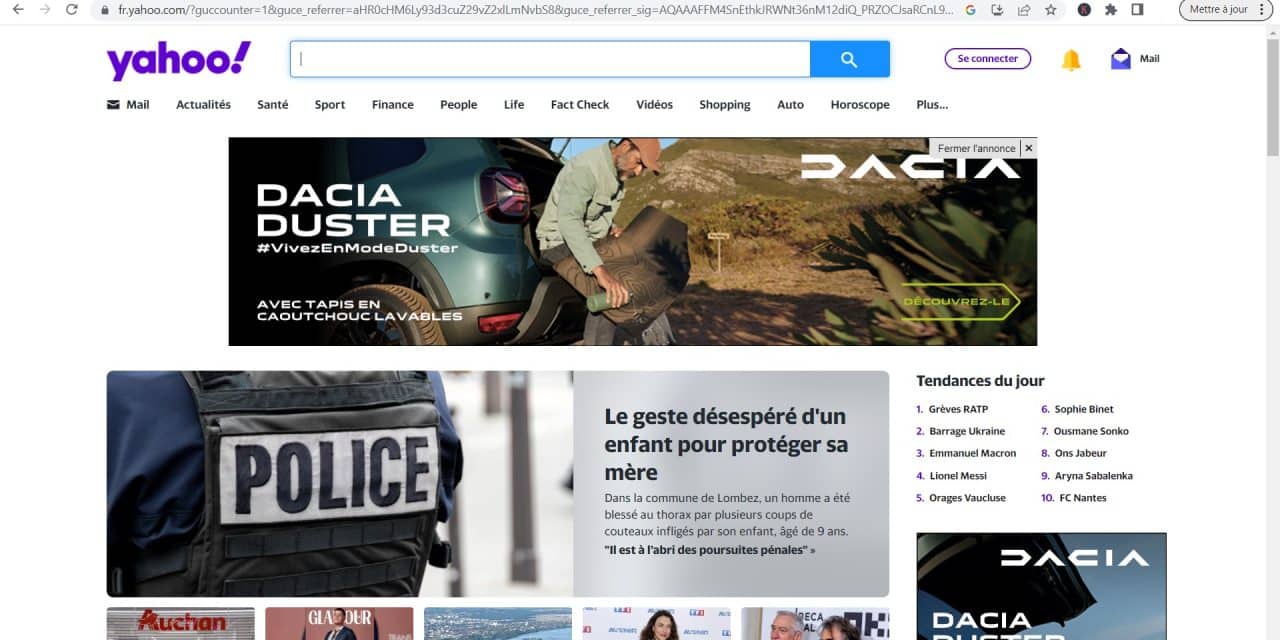Expand the Plus... navigation menu
The width and height of the screenshot is (1280, 640).
coord(932,105)
